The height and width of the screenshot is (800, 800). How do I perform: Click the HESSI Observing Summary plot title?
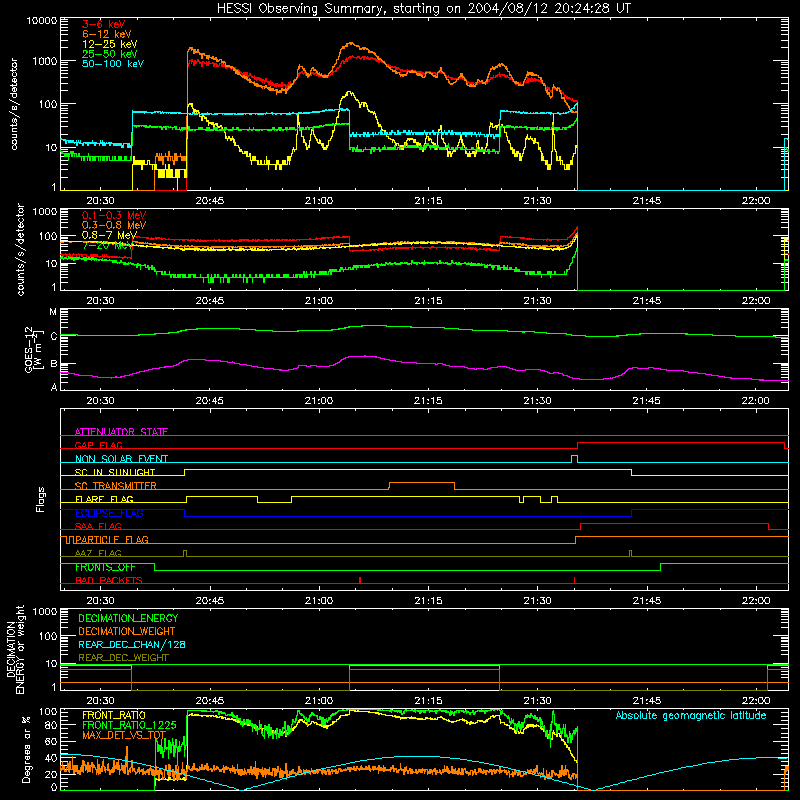pyautogui.click(x=424, y=9)
